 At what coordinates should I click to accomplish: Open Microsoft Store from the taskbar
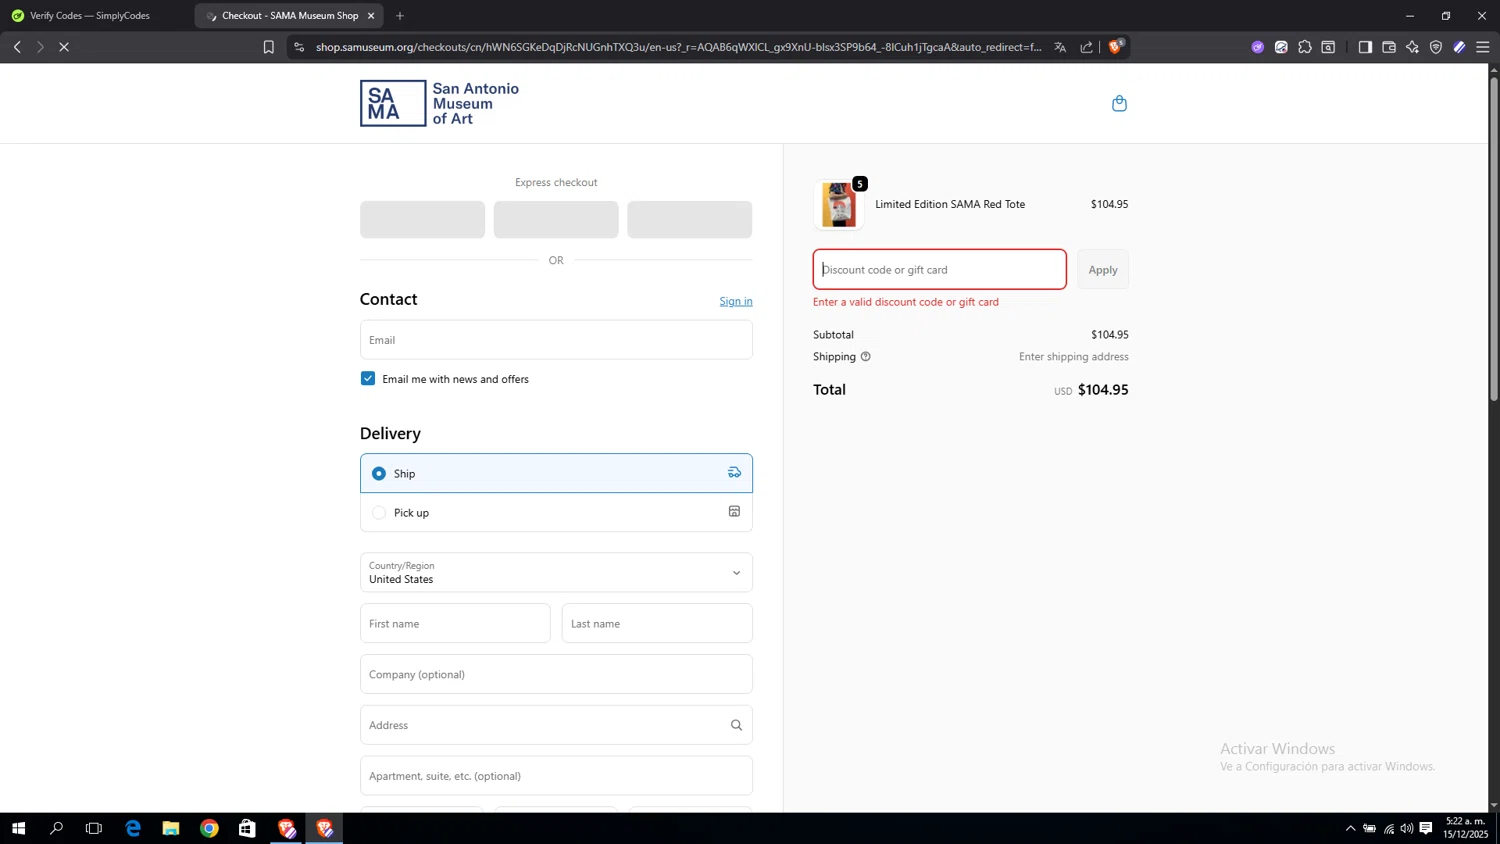coord(247,828)
